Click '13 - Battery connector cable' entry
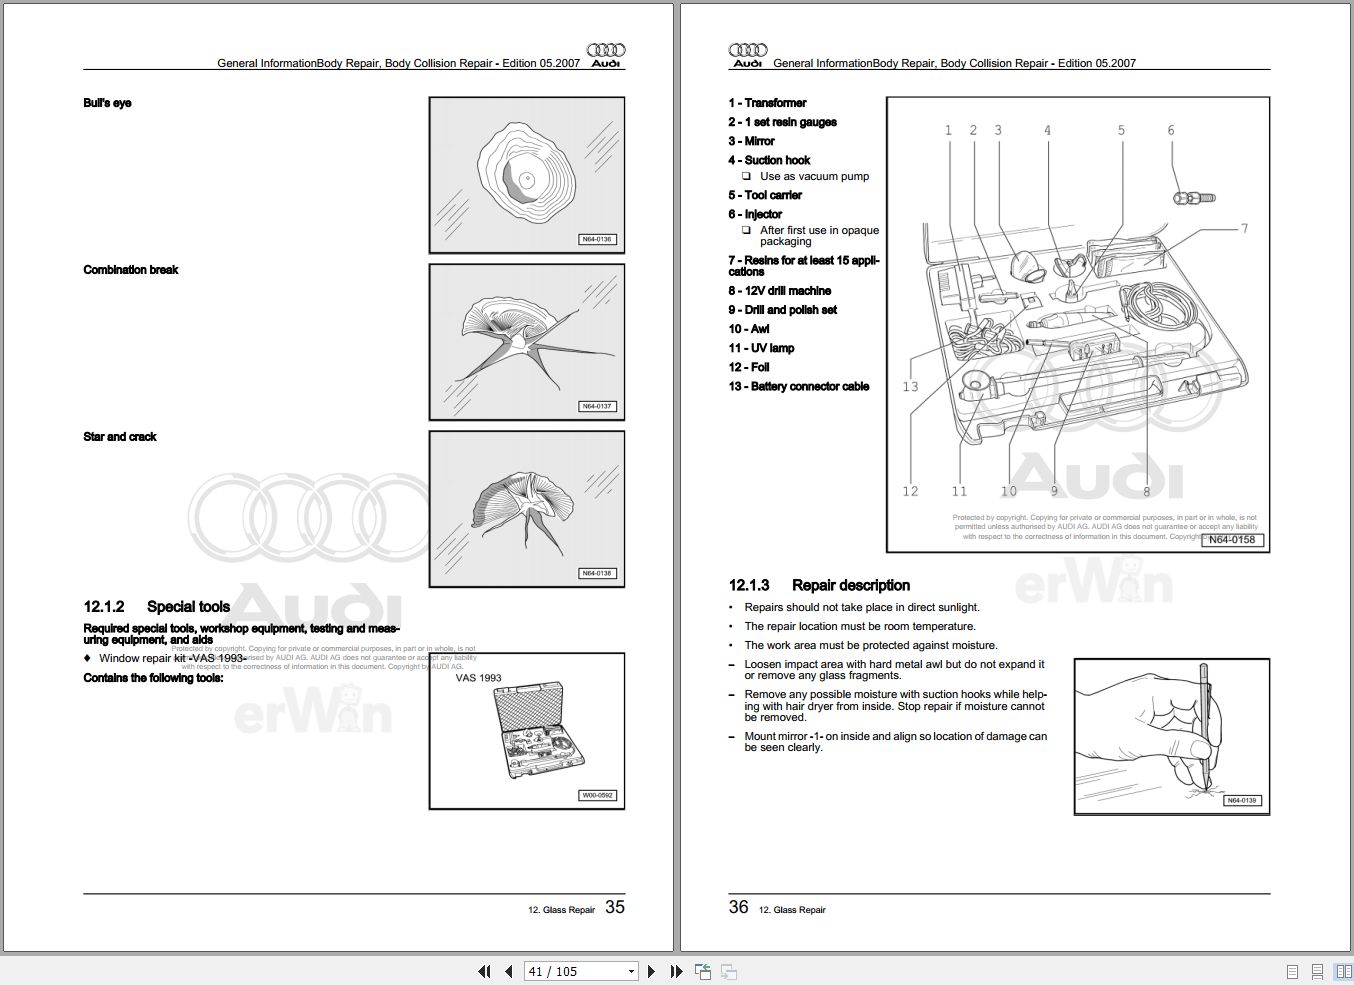The width and height of the screenshot is (1354, 985). (799, 386)
